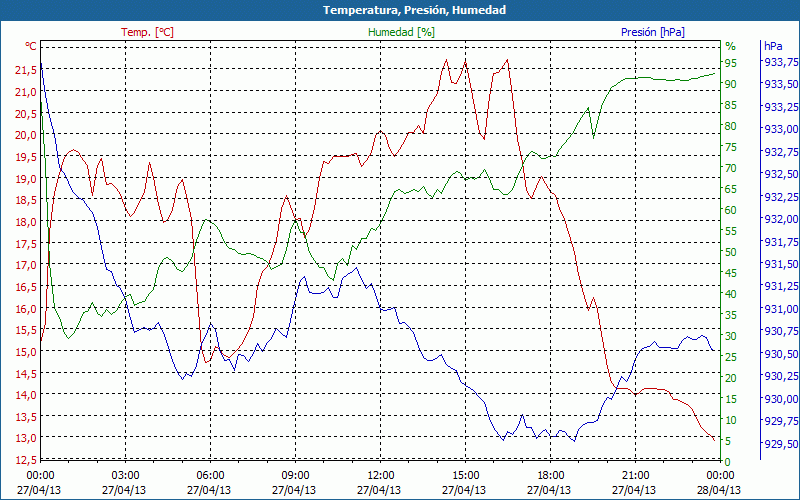Viewport: 800px width, 500px height.
Task: Select the green 'Humedad [%]' legend label
Action: point(402,32)
